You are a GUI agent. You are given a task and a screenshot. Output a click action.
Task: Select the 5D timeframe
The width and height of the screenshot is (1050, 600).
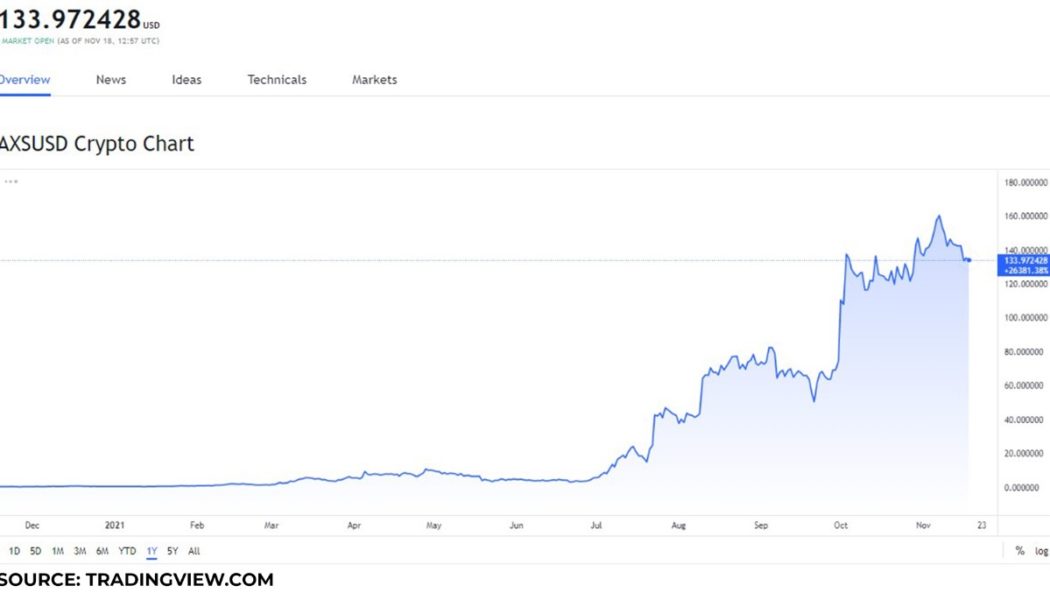[34, 551]
